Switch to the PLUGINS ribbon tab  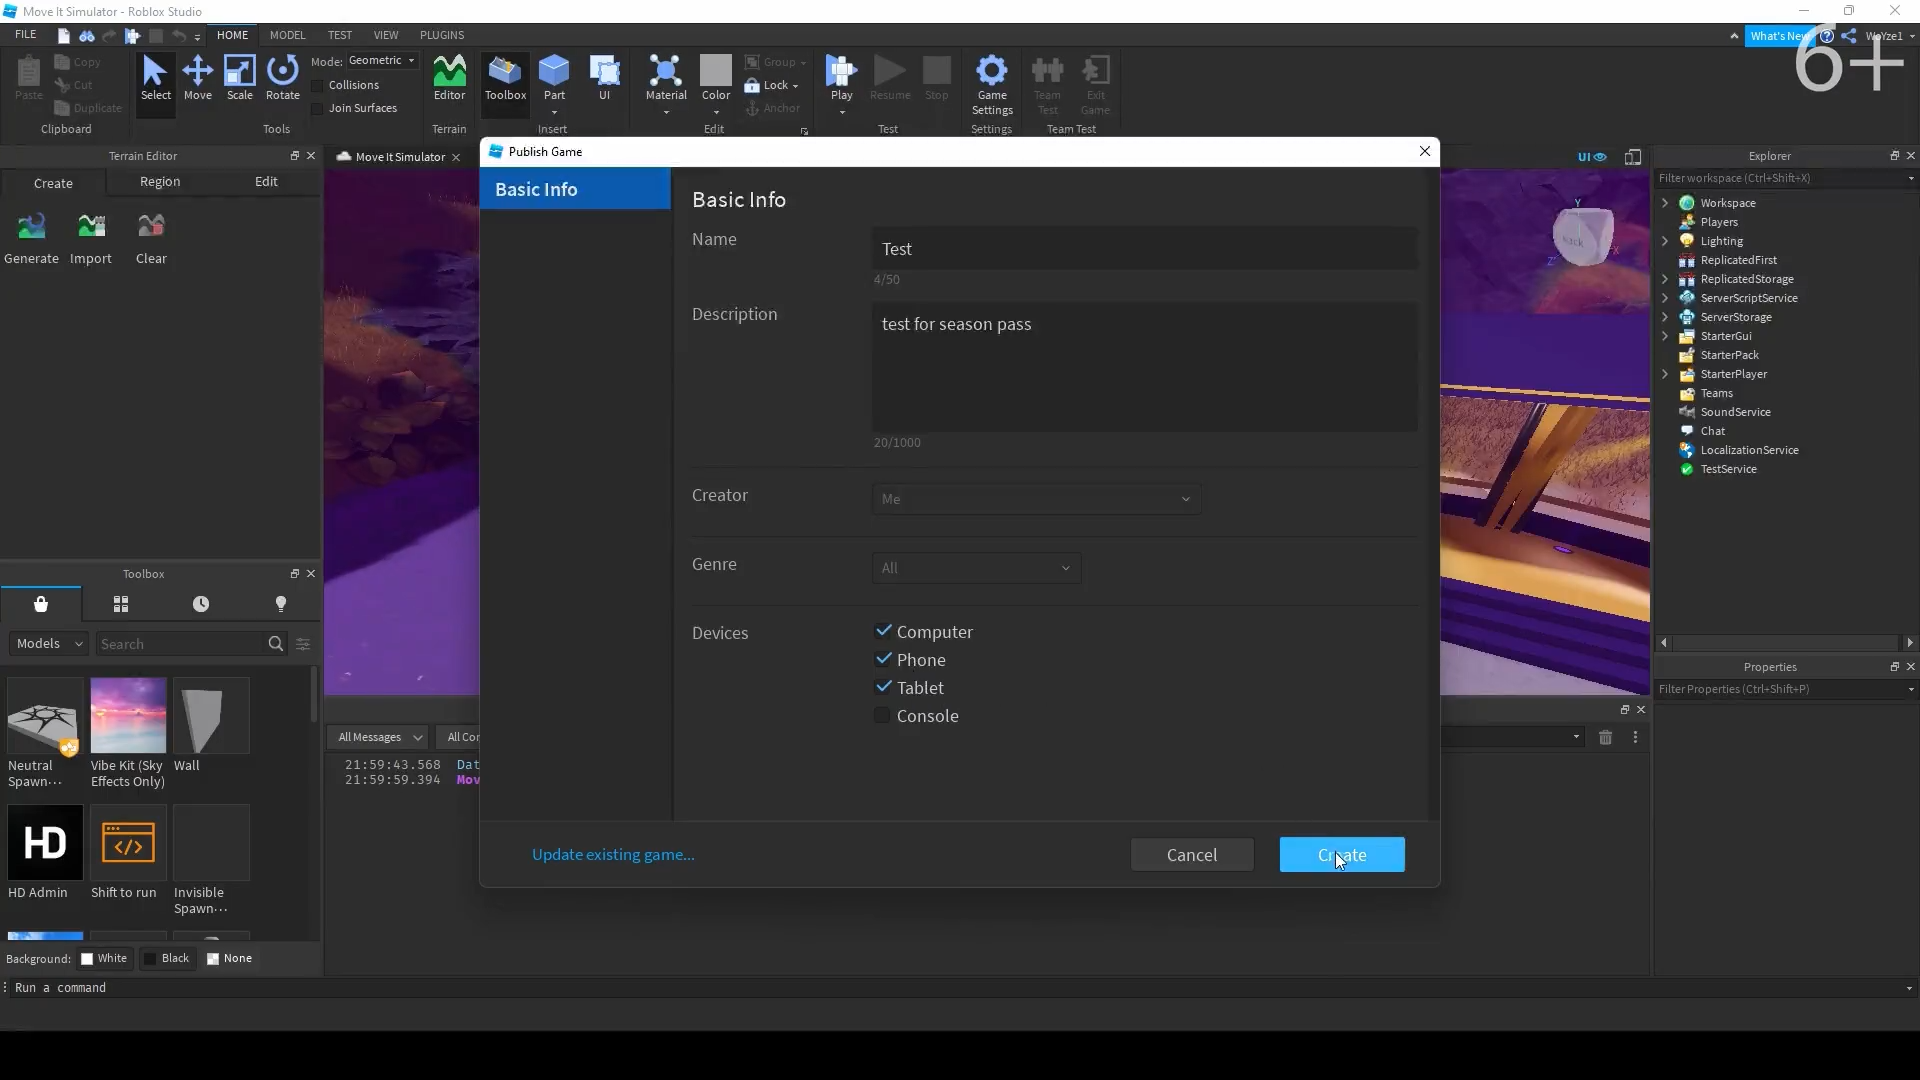[x=442, y=35]
